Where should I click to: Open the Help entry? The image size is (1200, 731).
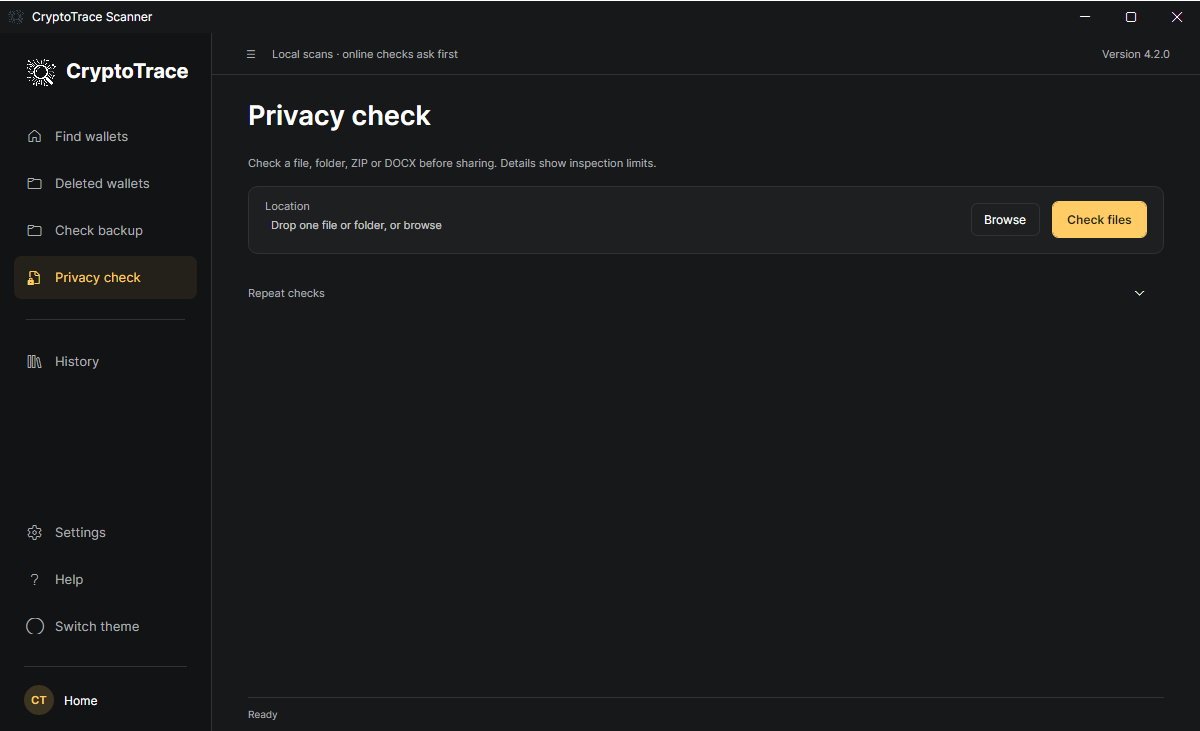pos(105,579)
